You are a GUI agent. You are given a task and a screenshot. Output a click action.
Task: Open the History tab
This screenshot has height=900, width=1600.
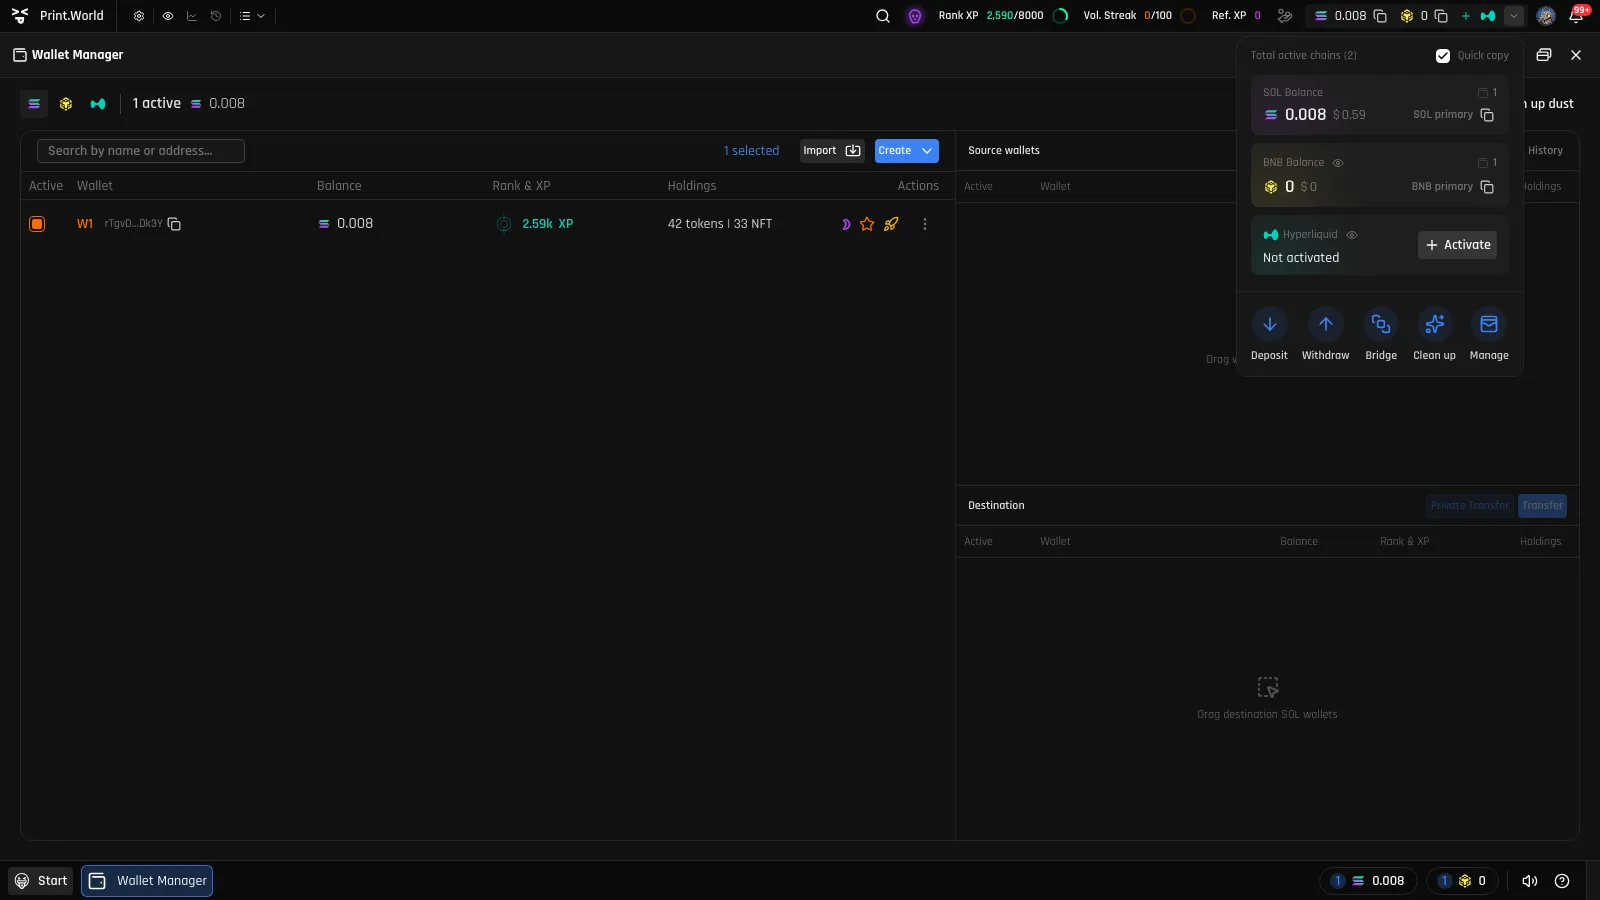1545,151
